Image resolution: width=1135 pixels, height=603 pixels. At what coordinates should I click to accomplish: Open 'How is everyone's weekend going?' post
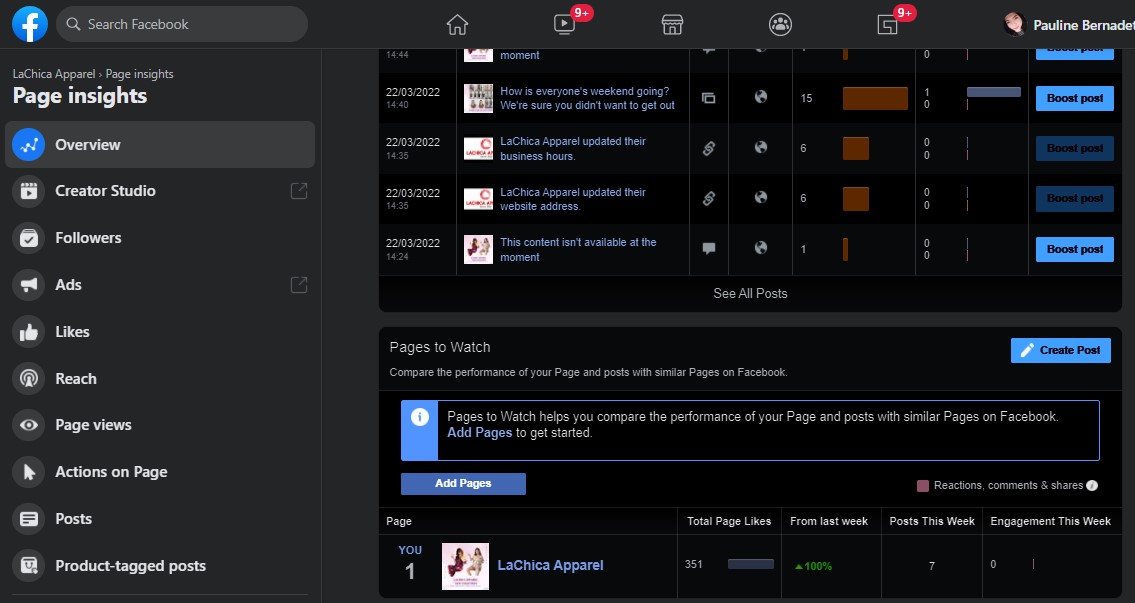587,98
